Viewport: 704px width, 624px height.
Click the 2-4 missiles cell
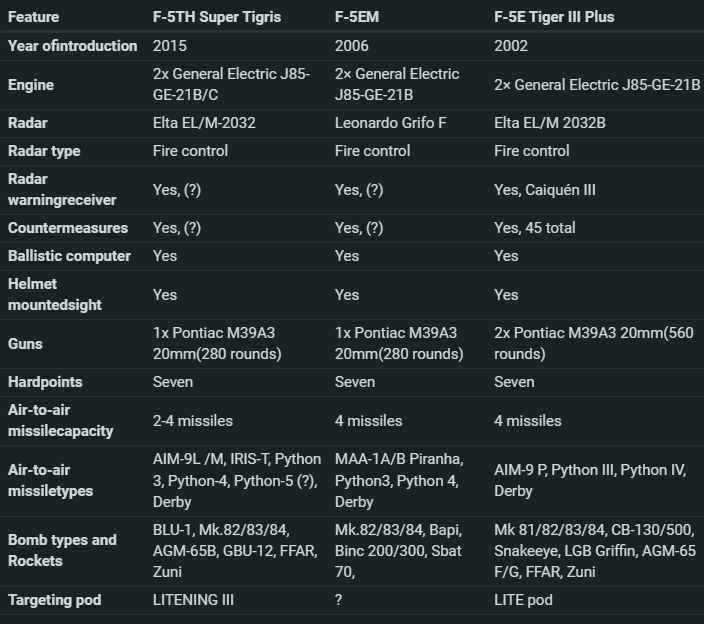point(193,421)
